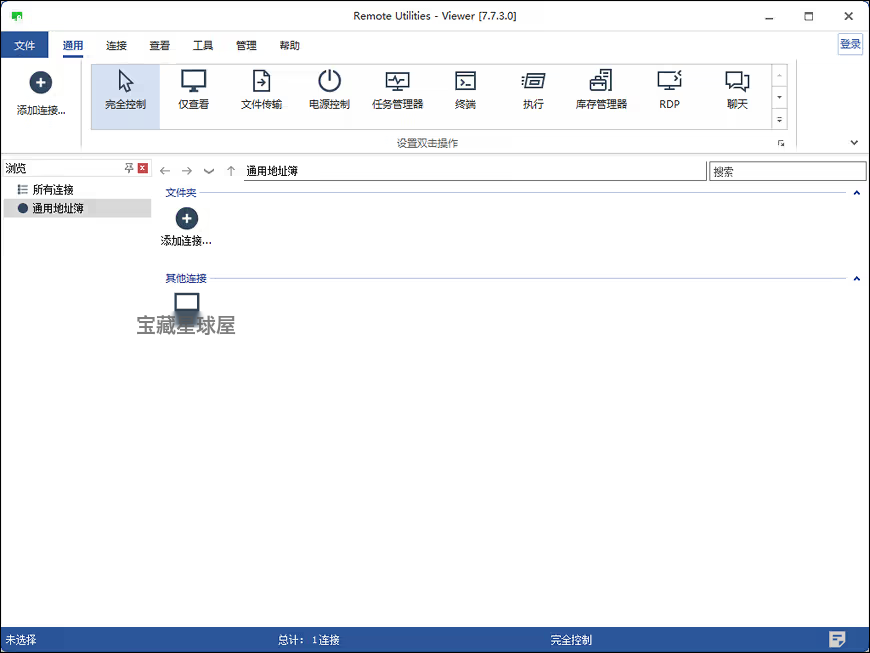Go back with the left arrow

point(165,171)
